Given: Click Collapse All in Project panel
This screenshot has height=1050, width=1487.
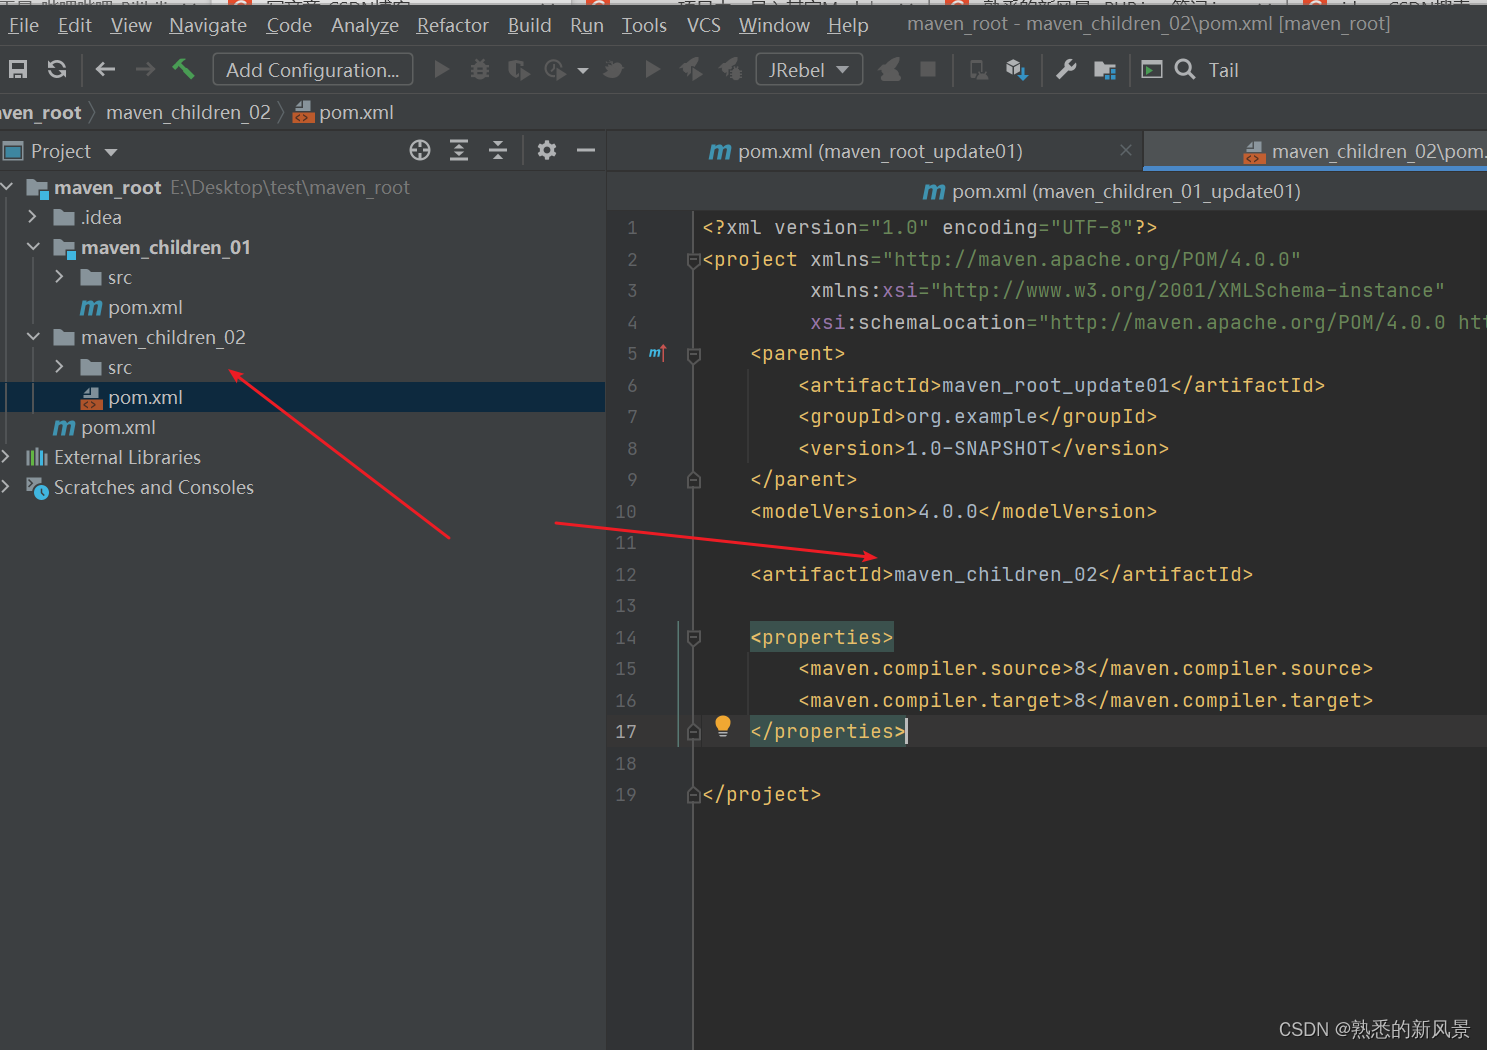Looking at the screenshot, I should coord(498,150).
